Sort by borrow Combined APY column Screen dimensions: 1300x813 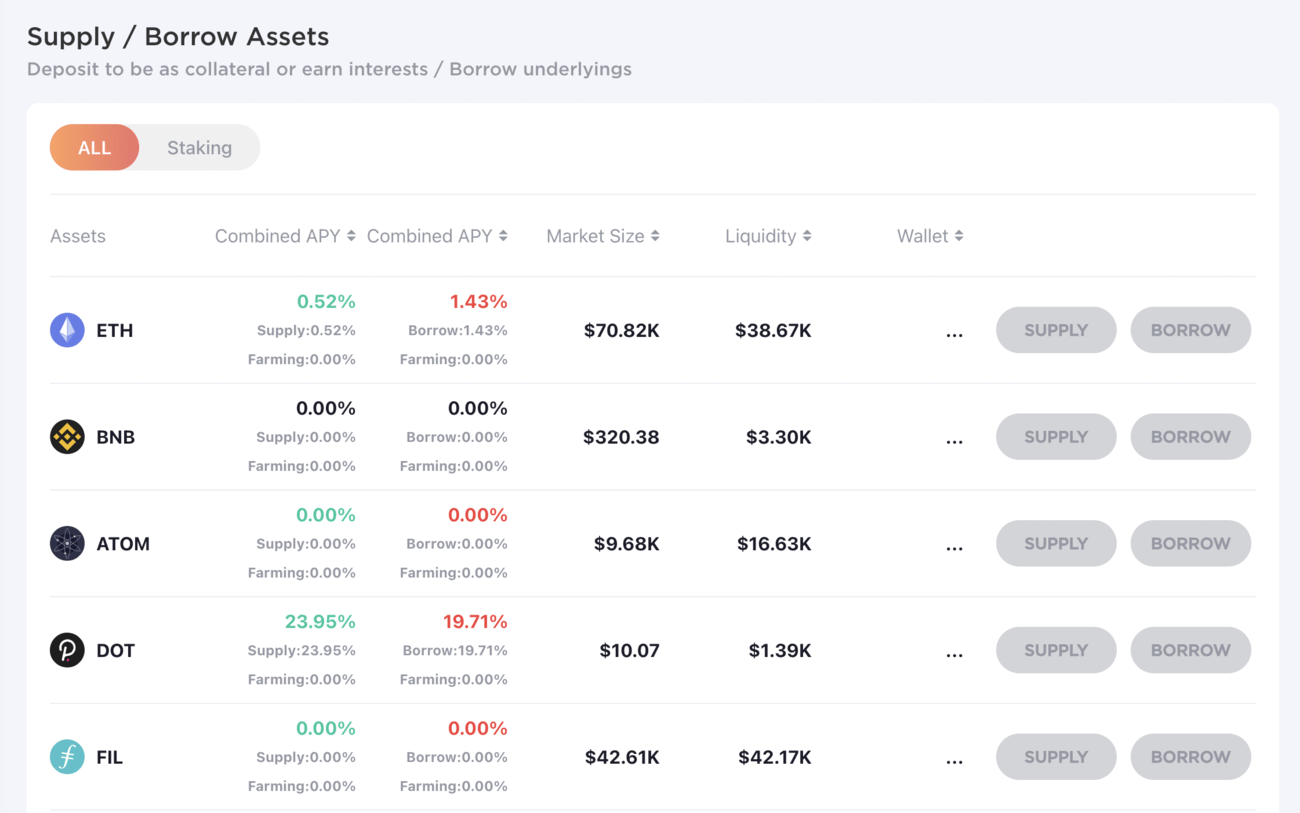pos(437,236)
